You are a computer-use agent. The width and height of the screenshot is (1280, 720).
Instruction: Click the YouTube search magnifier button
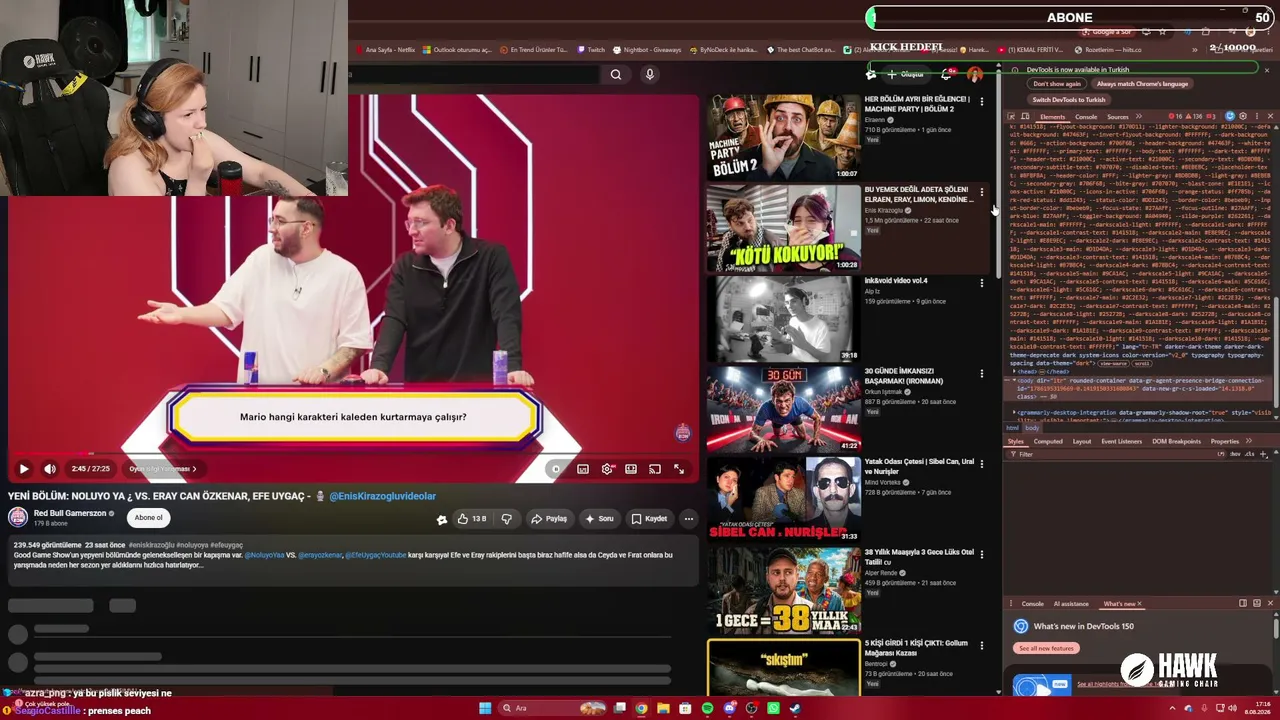(616, 74)
